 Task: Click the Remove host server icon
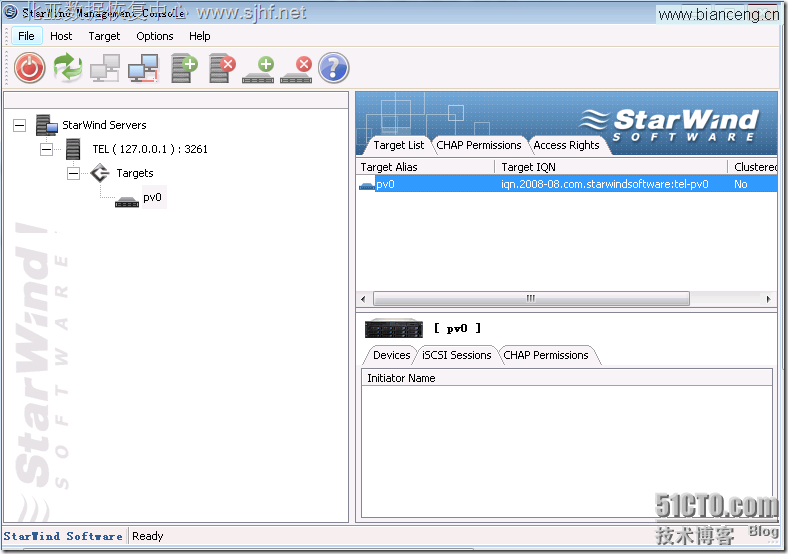click(x=222, y=68)
